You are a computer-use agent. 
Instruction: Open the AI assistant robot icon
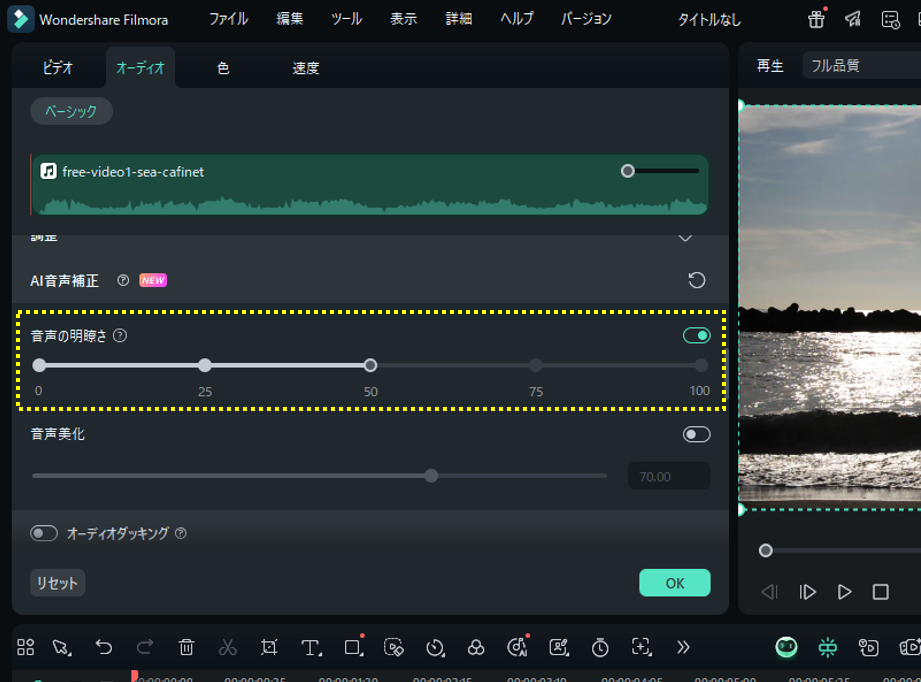tap(786, 647)
